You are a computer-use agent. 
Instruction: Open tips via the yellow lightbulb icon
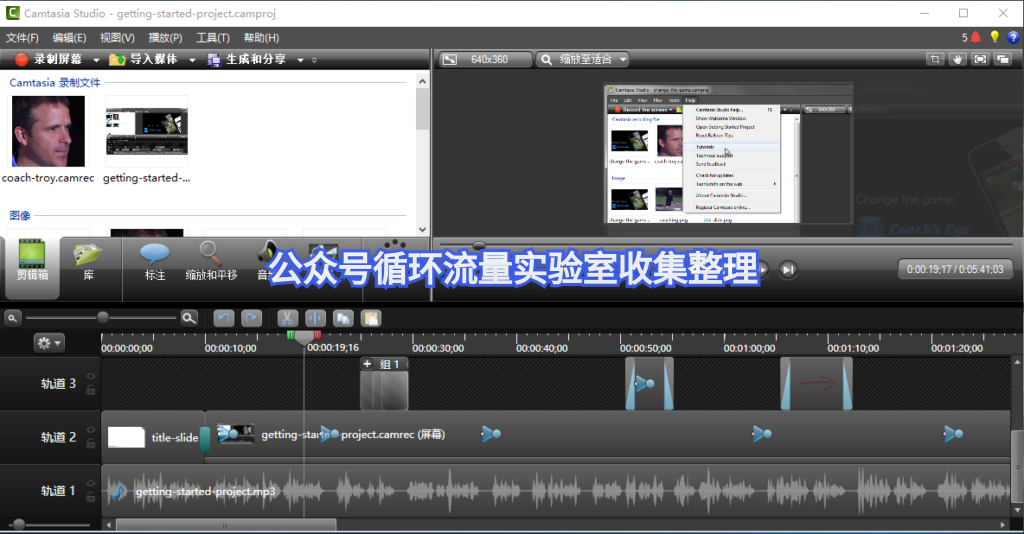(x=995, y=37)
